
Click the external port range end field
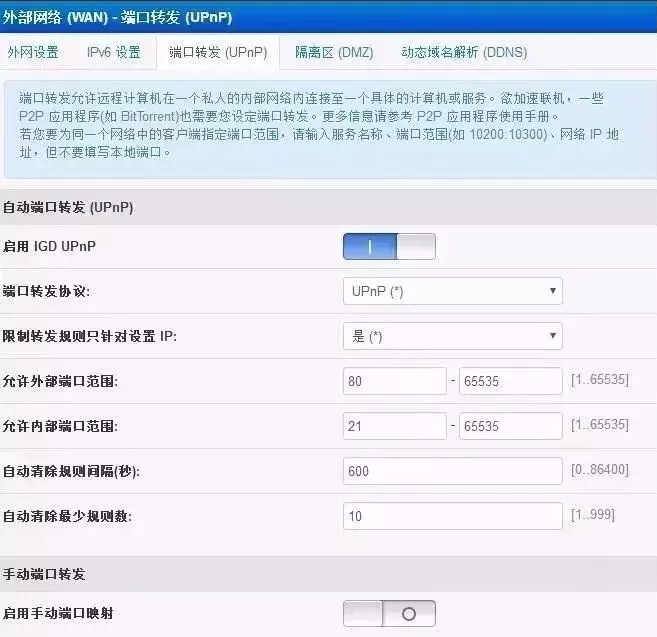pyautogui.click(x=511, y=381)
